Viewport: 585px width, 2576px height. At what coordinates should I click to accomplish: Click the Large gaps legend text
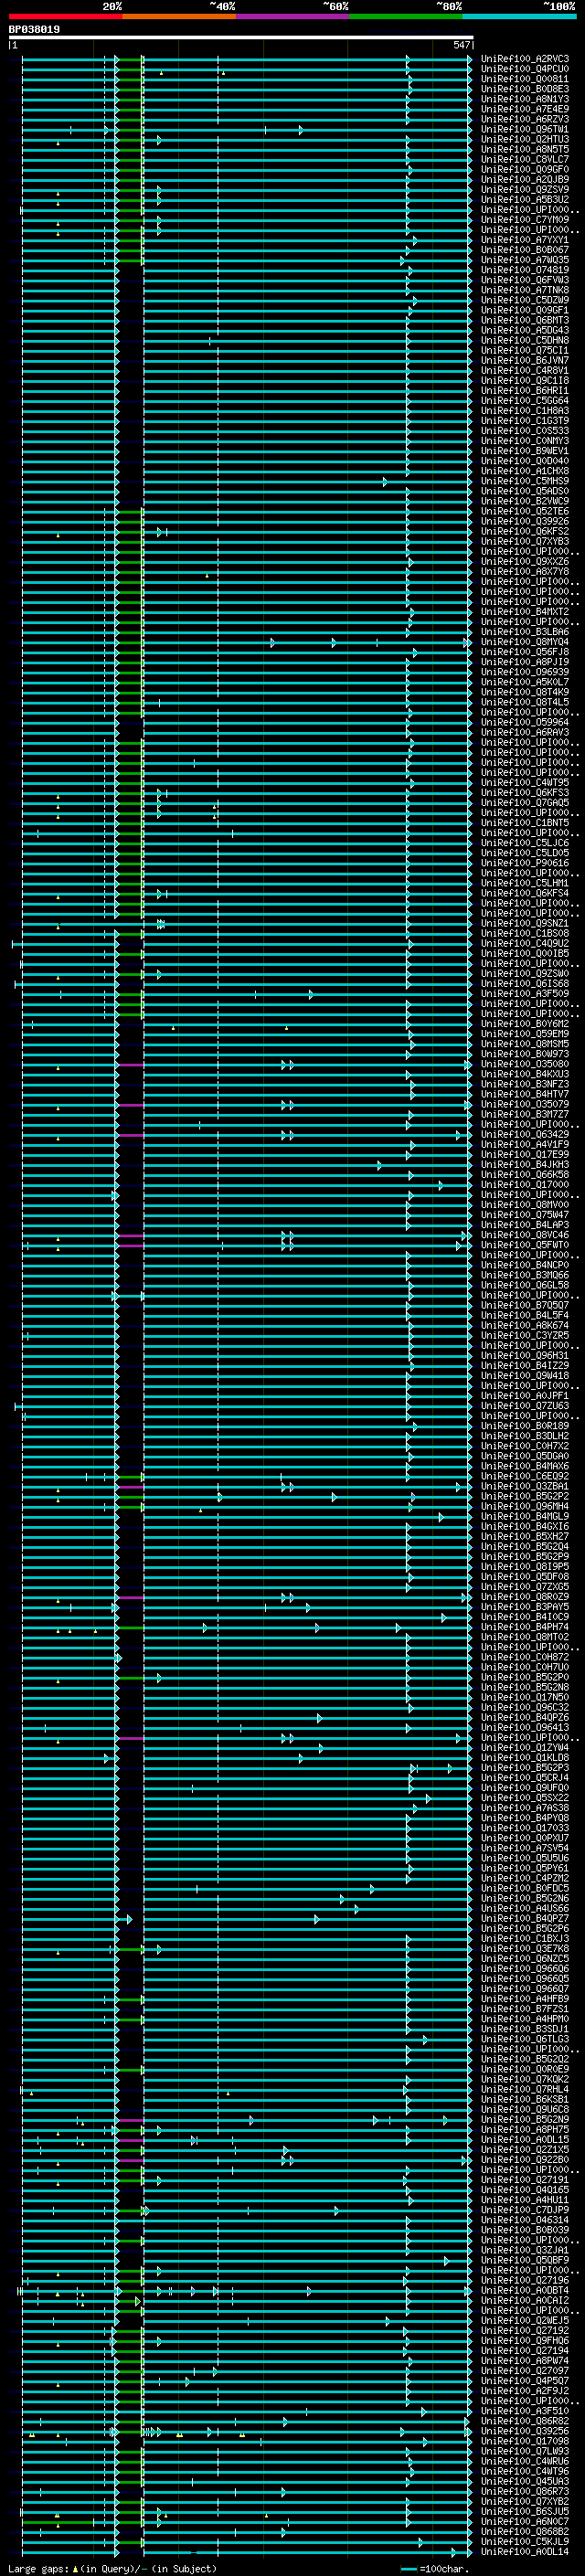tap(38, 2568)
